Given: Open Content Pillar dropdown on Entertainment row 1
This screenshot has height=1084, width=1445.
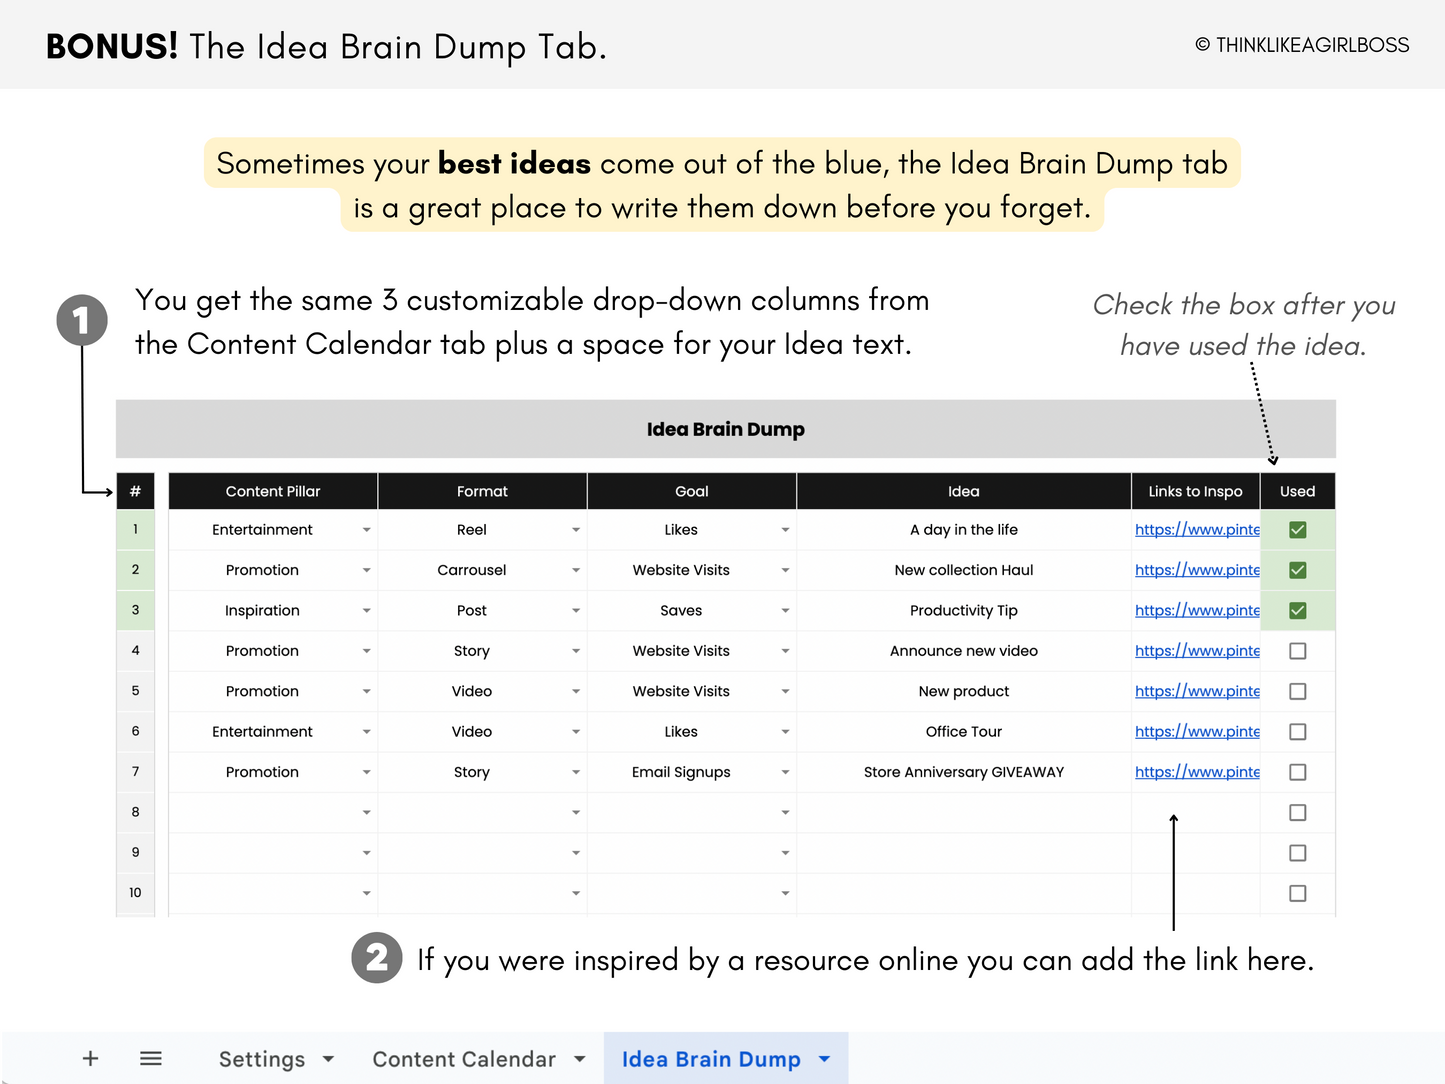Looking at the screenshot, I should (x=367, y=529).
